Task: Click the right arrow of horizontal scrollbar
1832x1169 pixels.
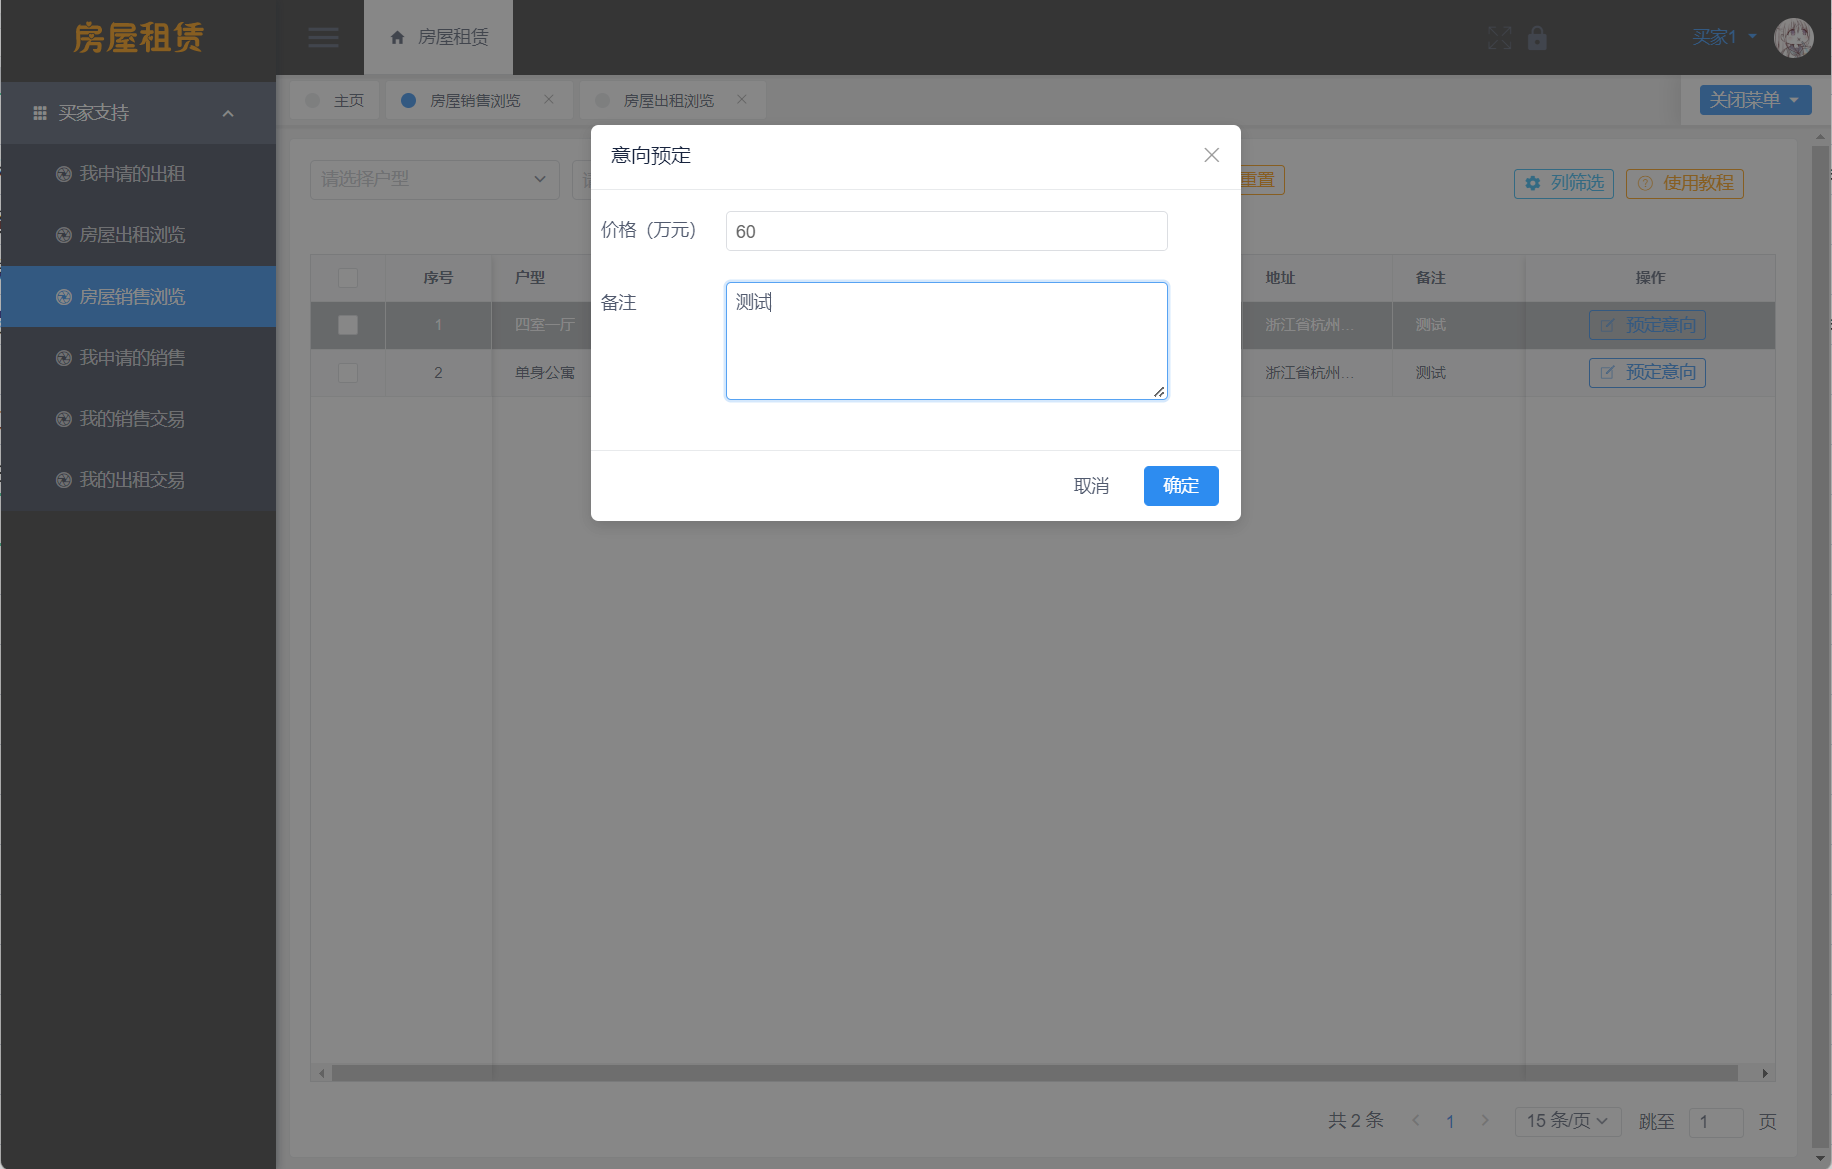Action: pyautogui.click(x=1765, y=1073)
